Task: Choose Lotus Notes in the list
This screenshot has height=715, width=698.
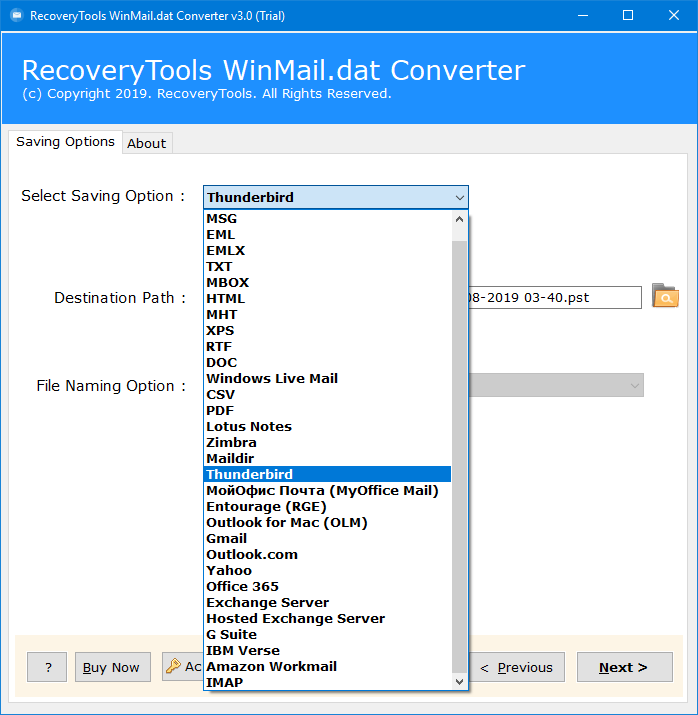Action: 327,426
